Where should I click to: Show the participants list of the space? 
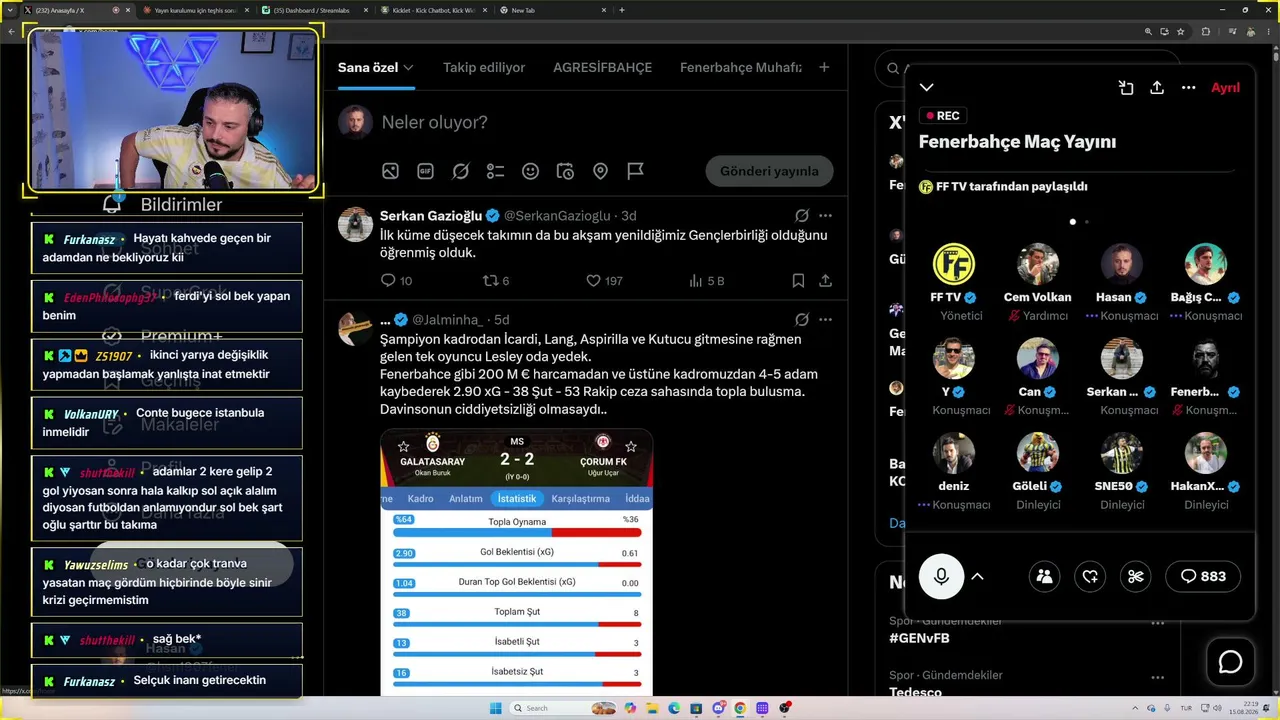tap(1044, 576)
